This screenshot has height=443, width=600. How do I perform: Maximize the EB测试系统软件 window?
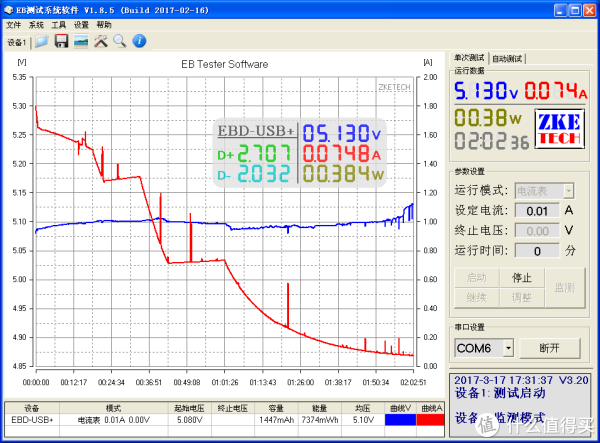(x=575, y=10)
